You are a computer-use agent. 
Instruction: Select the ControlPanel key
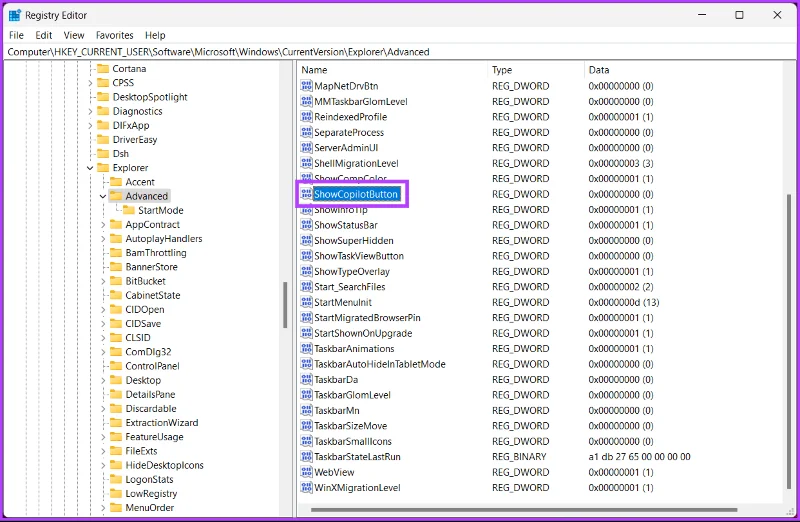coord(153,366)
